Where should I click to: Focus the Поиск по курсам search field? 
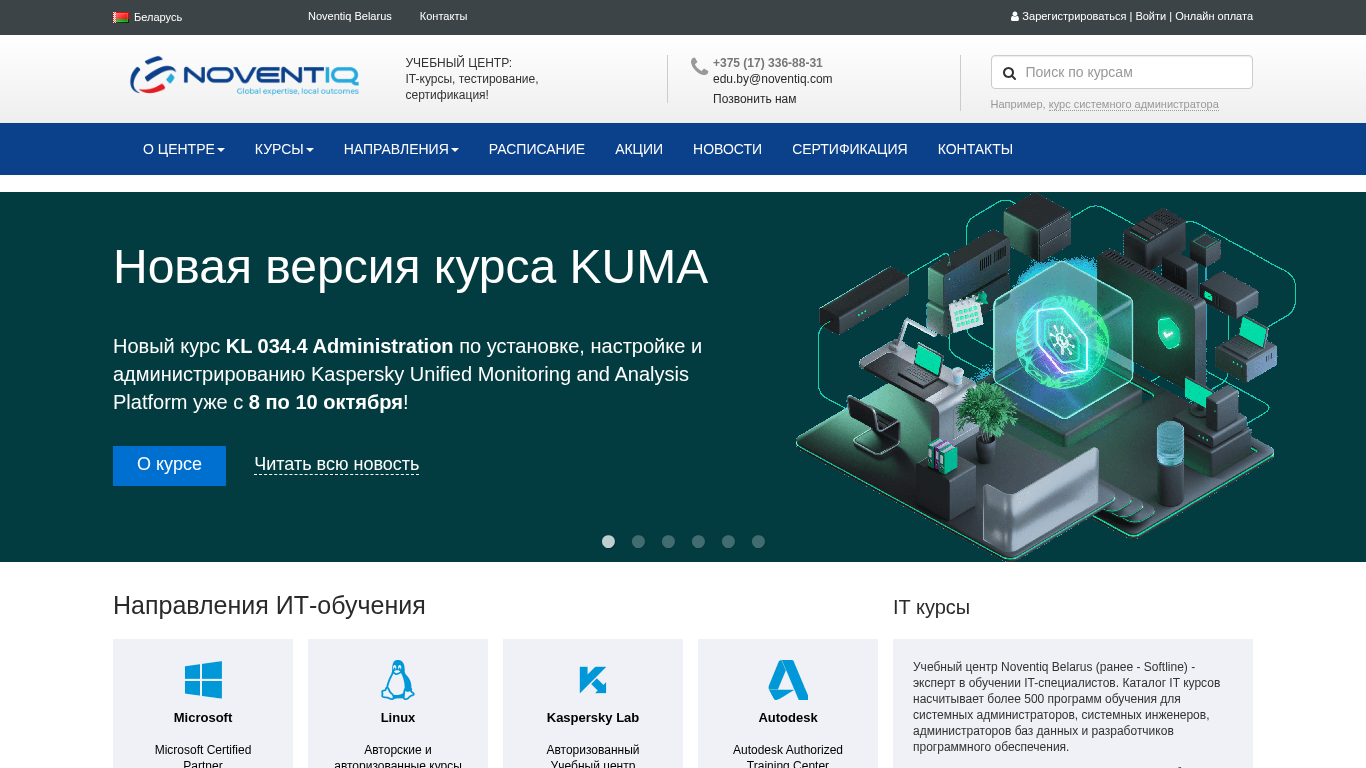(1122, 72)
